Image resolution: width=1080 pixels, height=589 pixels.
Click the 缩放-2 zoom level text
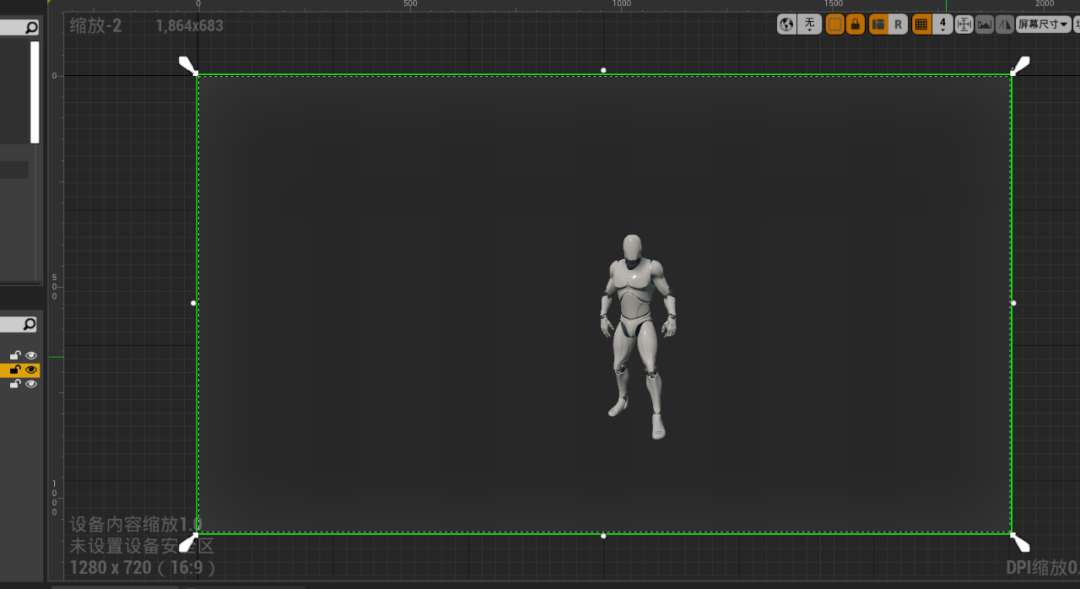96,26
